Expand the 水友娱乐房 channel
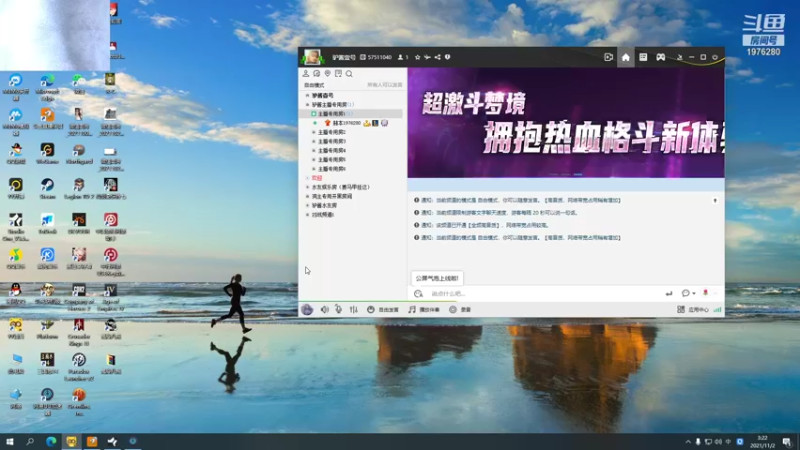The image size is (800, 450). coord(307,187)
